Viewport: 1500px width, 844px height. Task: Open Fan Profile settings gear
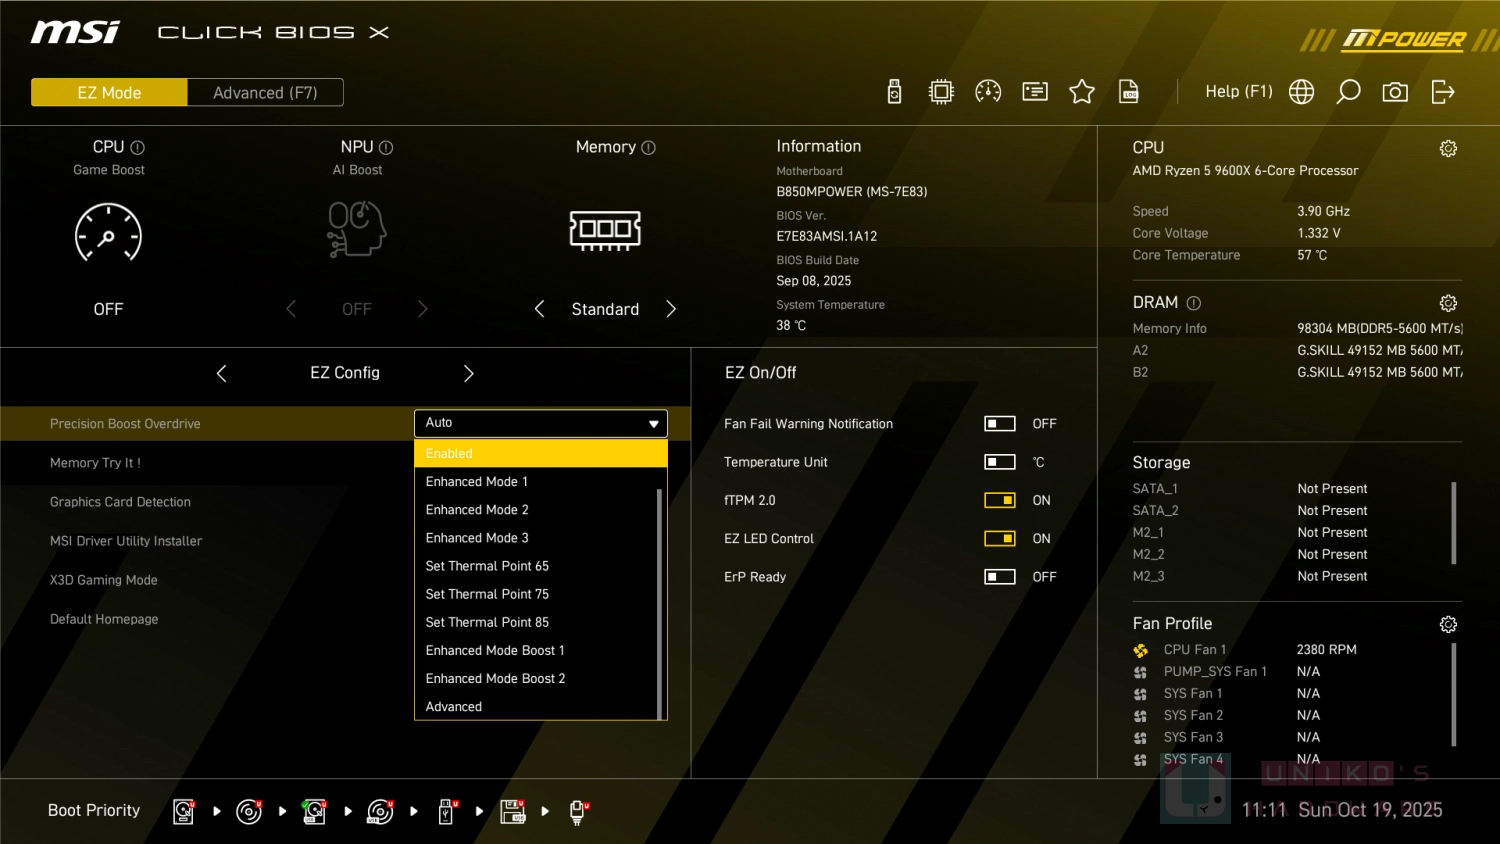click(x=1447, y=624)
